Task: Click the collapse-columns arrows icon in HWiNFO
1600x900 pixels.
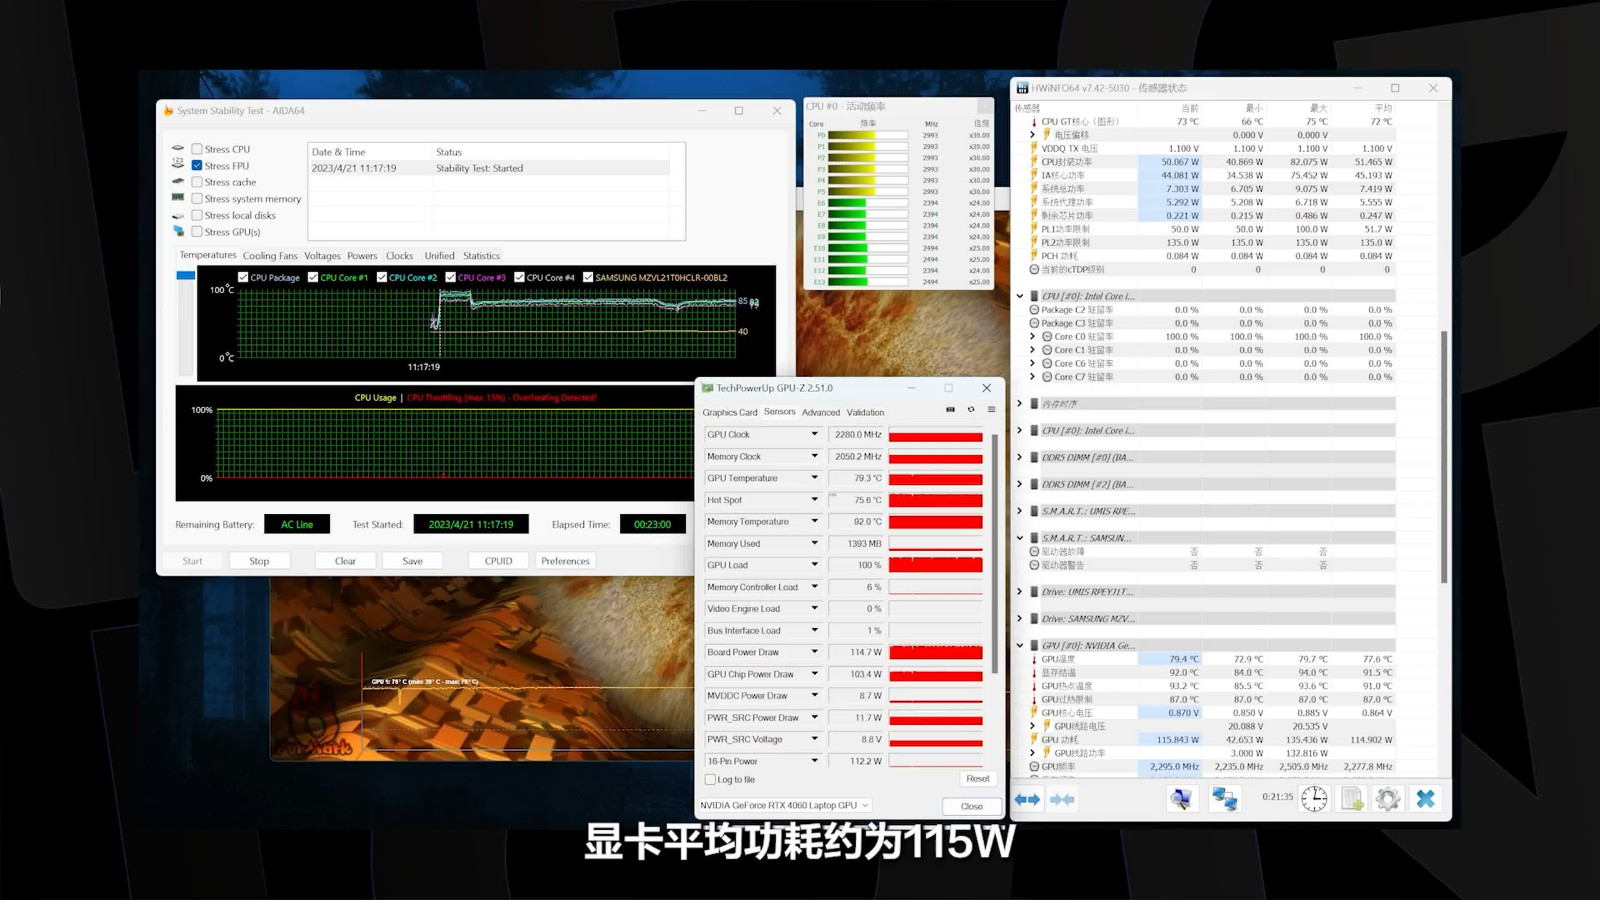Action: [x=1062, y=799]
